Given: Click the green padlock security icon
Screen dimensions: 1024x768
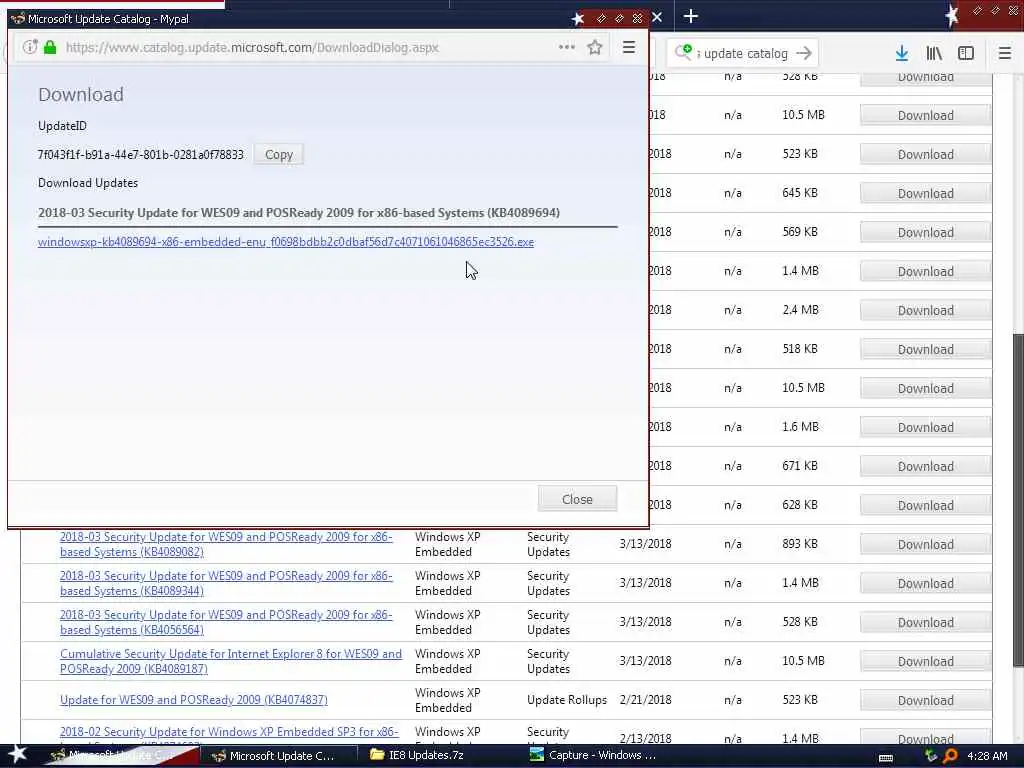Looking at the screenshot, I should (50, 47).
